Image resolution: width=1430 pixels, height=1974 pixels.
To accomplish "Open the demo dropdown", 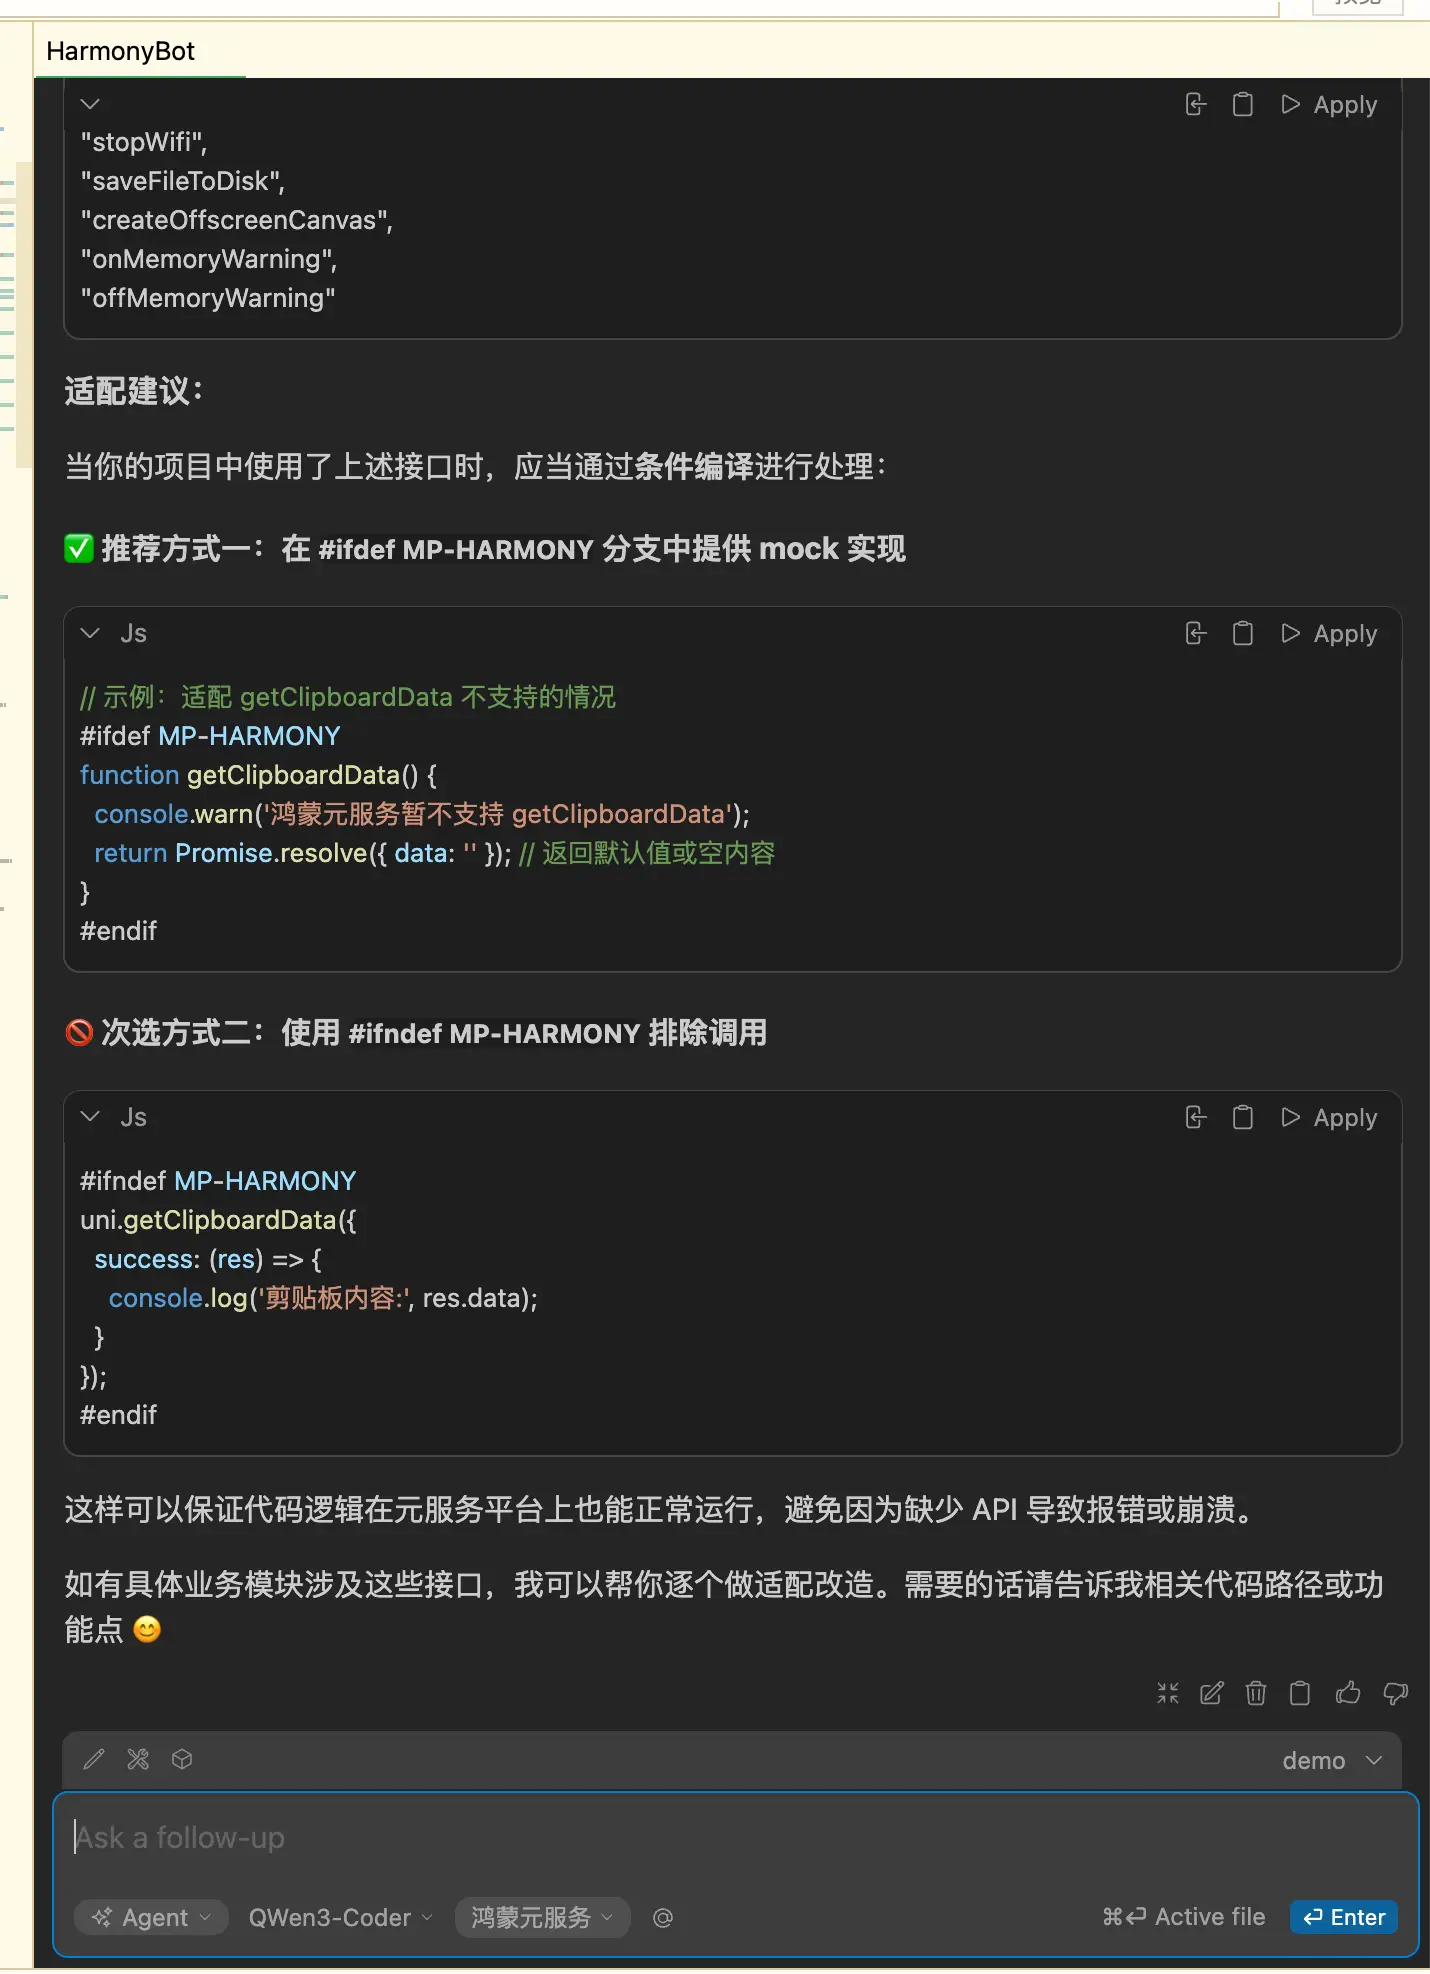I will click(1331, 1761).
